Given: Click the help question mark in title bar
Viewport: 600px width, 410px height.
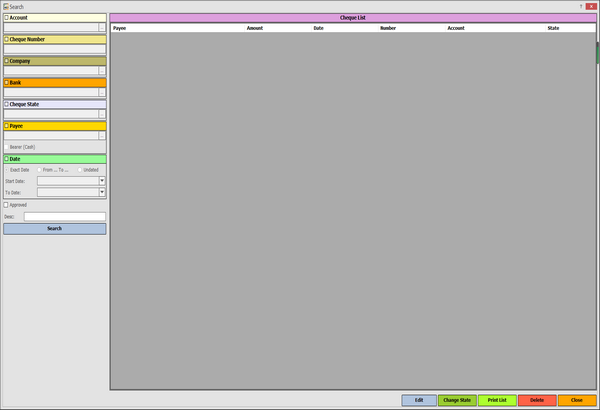Looking at the screenshot, I should (581, 6).
